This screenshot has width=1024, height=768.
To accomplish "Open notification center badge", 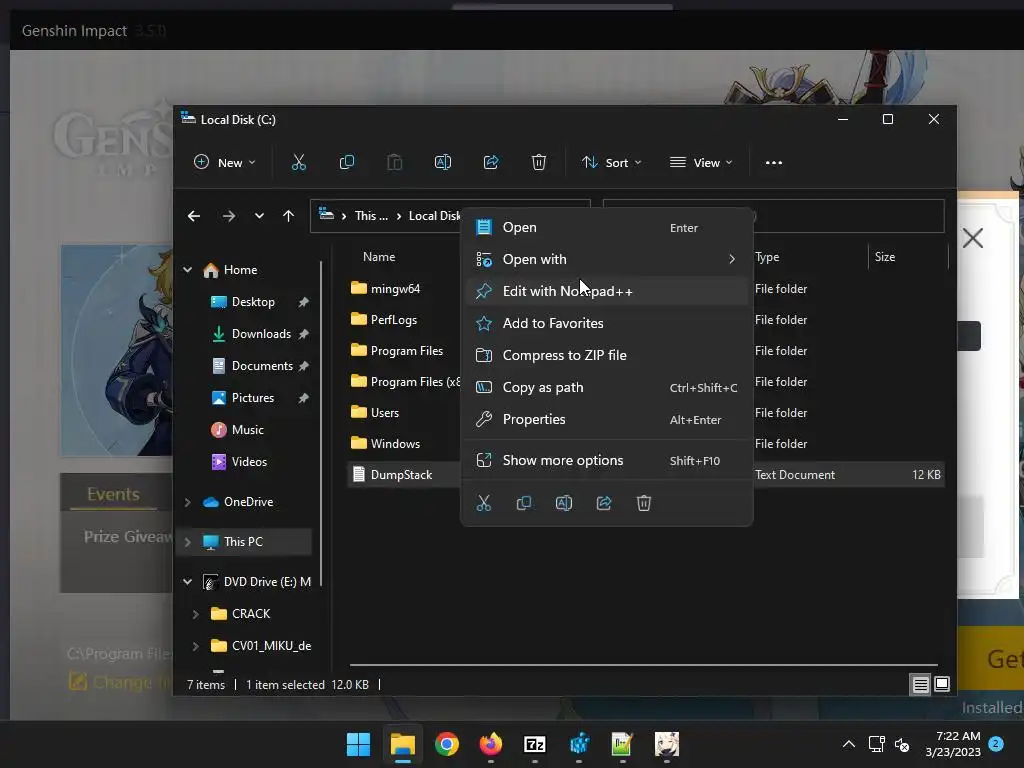I will [996, 744].
